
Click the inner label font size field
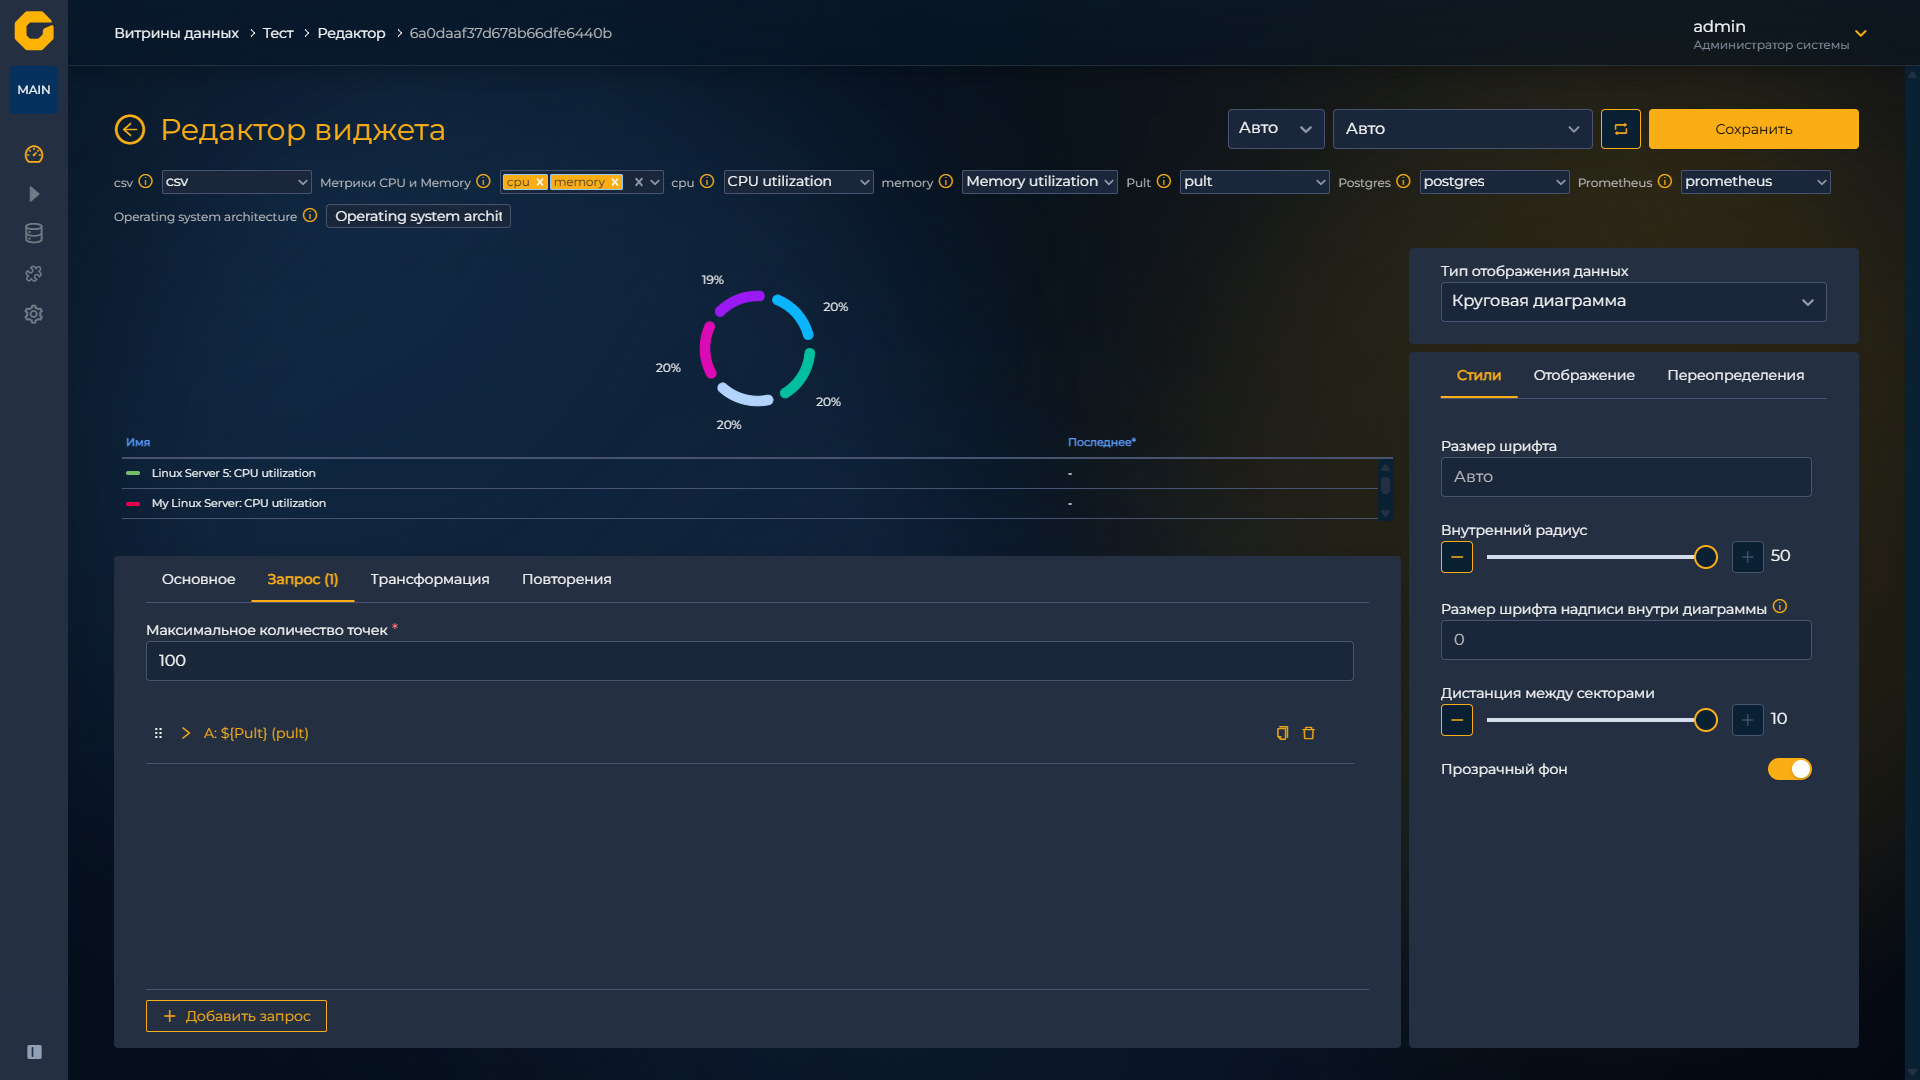1626,640
